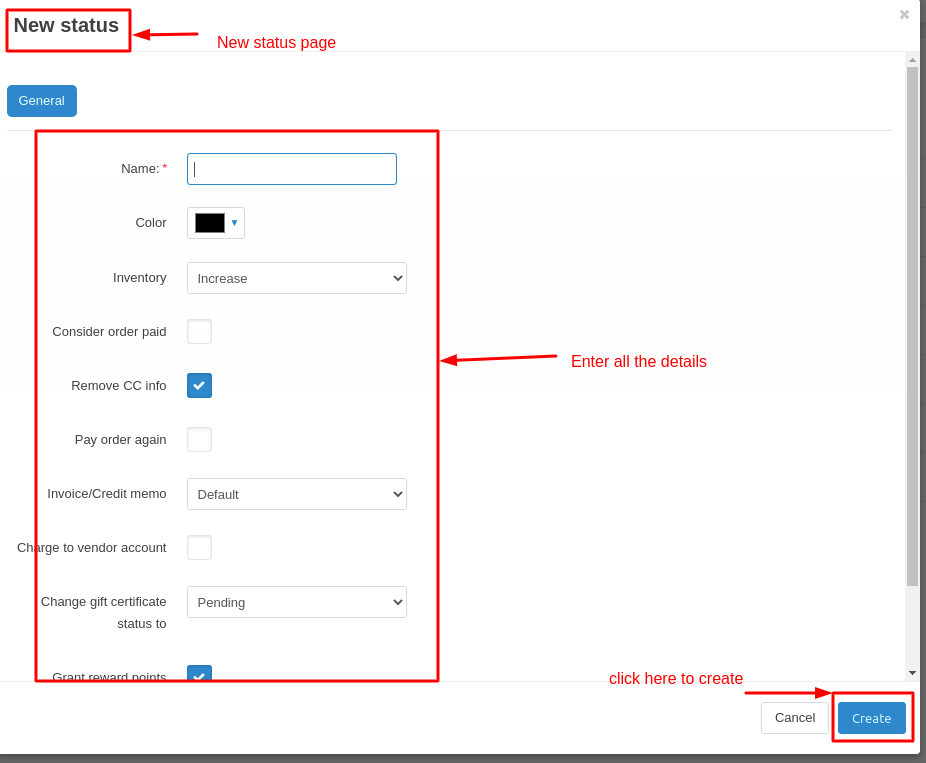Viewport: 926px width, 763px height.
Task: Switch to the General tab
Action: 42,101
